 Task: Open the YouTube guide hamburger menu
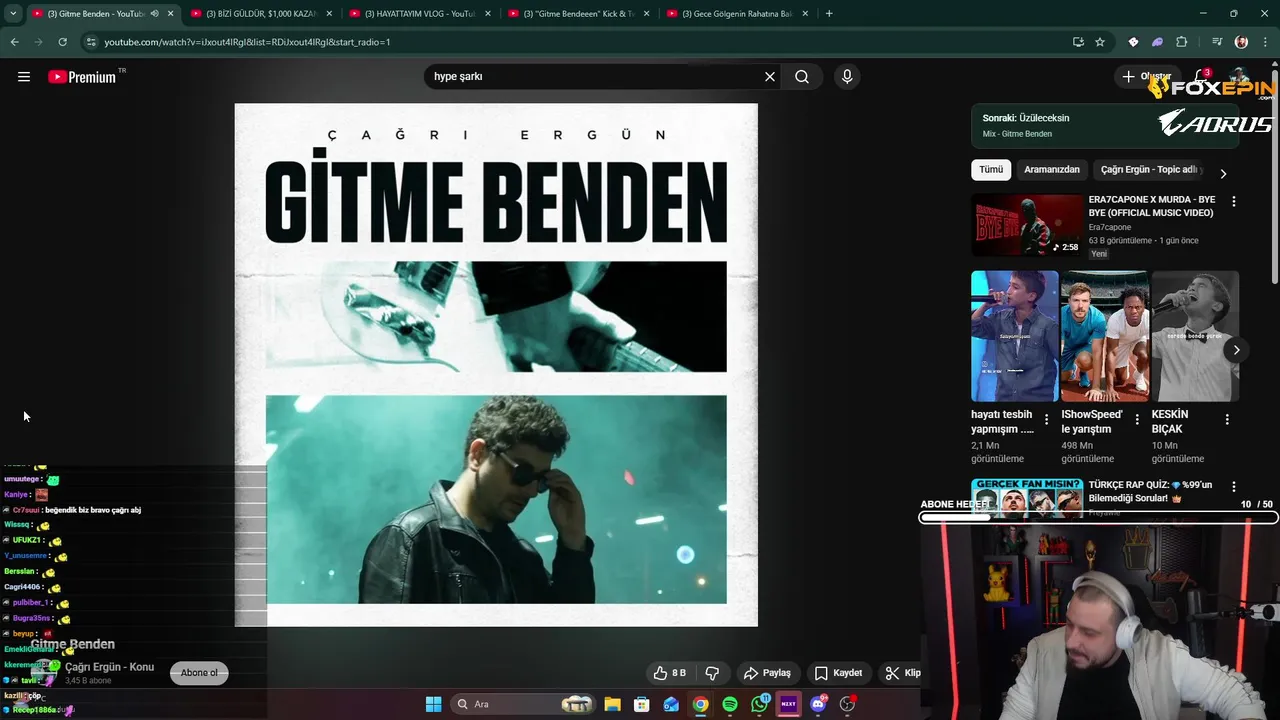point(24,77)
